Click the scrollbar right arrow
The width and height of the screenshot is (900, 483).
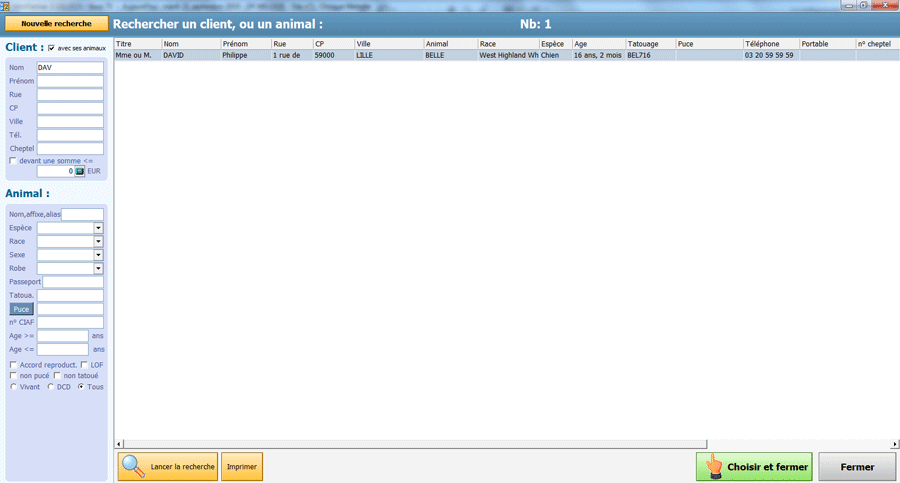click(x=895, y=444)
